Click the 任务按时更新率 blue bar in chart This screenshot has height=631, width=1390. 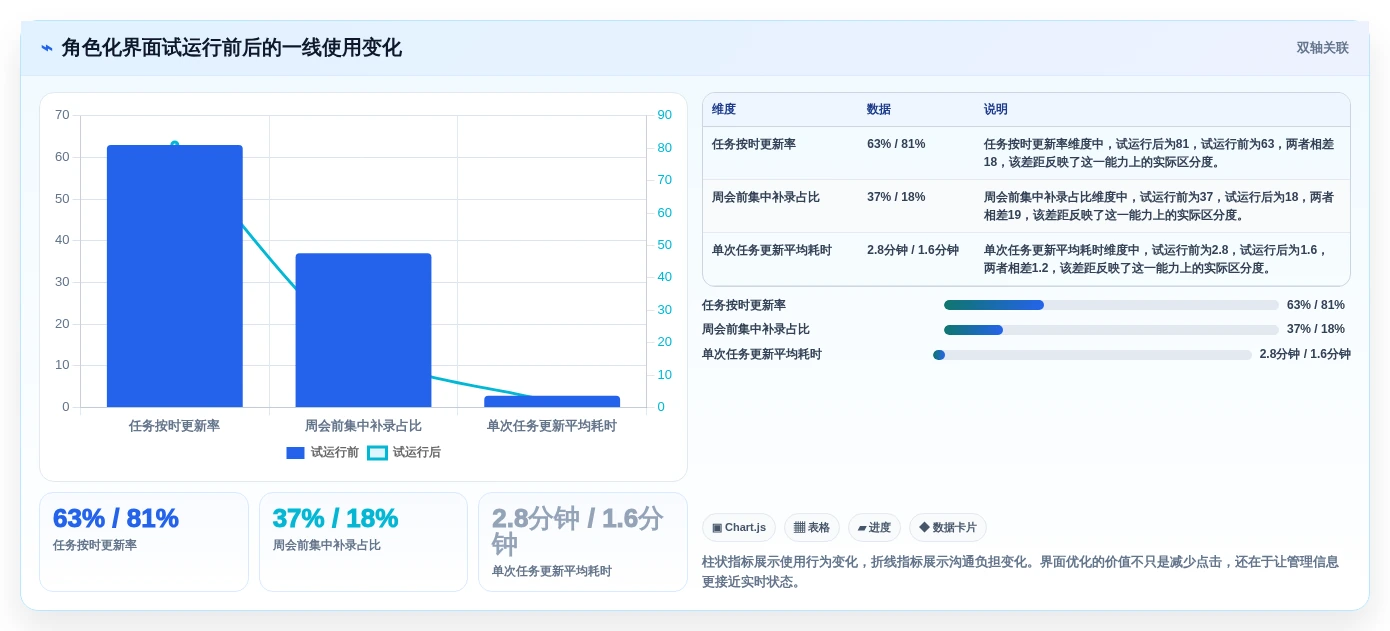click(x=175, y=276)
